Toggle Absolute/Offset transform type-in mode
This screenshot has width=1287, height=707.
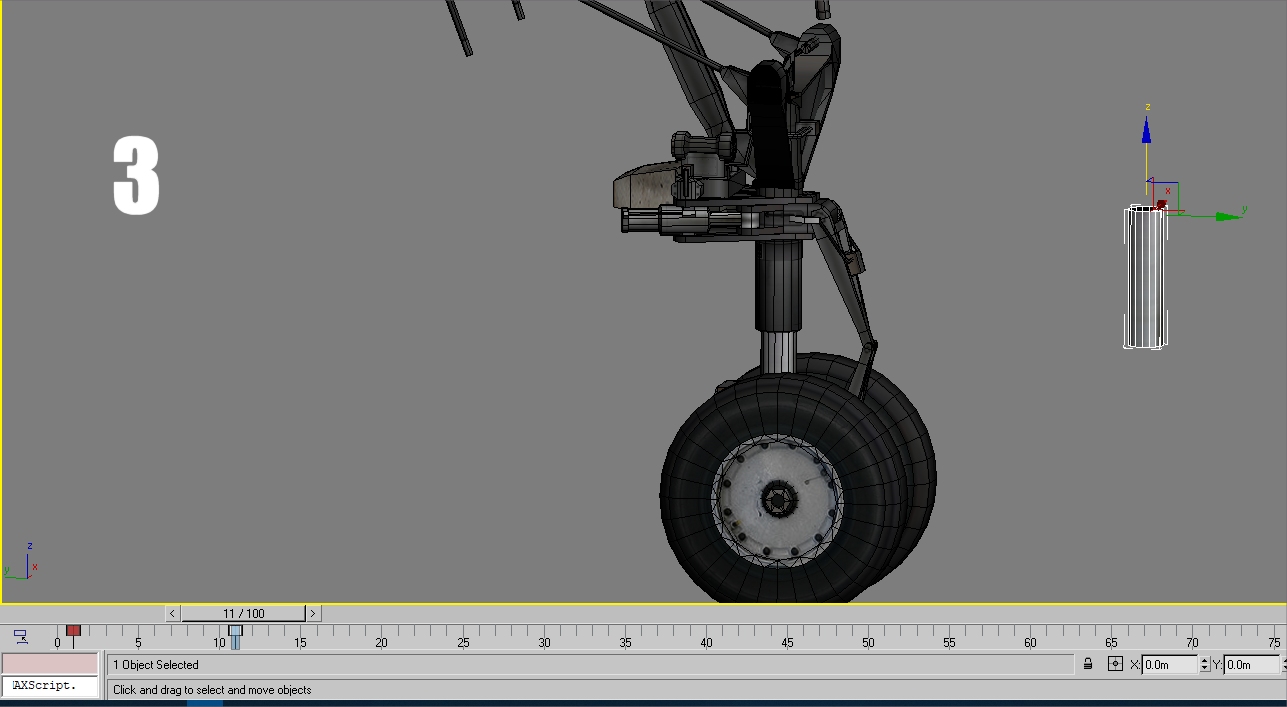pos(1115,664)
